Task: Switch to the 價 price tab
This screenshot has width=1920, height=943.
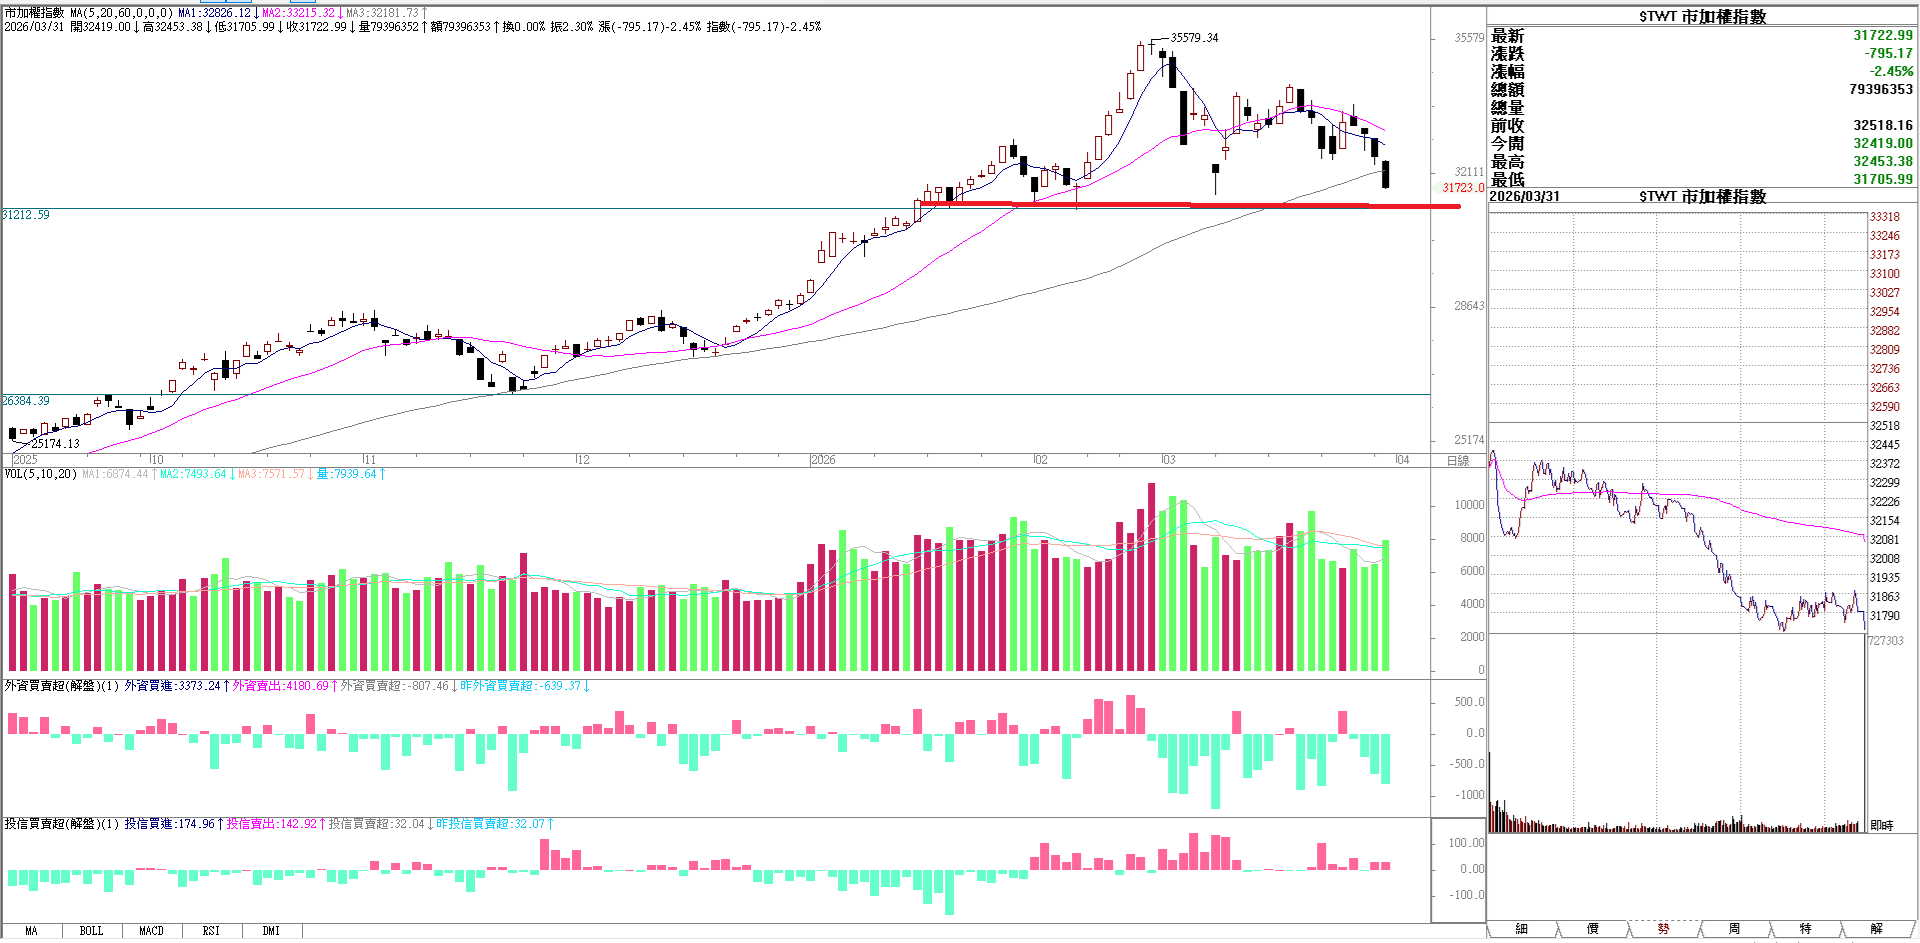Action: [x=1592, y=929]
